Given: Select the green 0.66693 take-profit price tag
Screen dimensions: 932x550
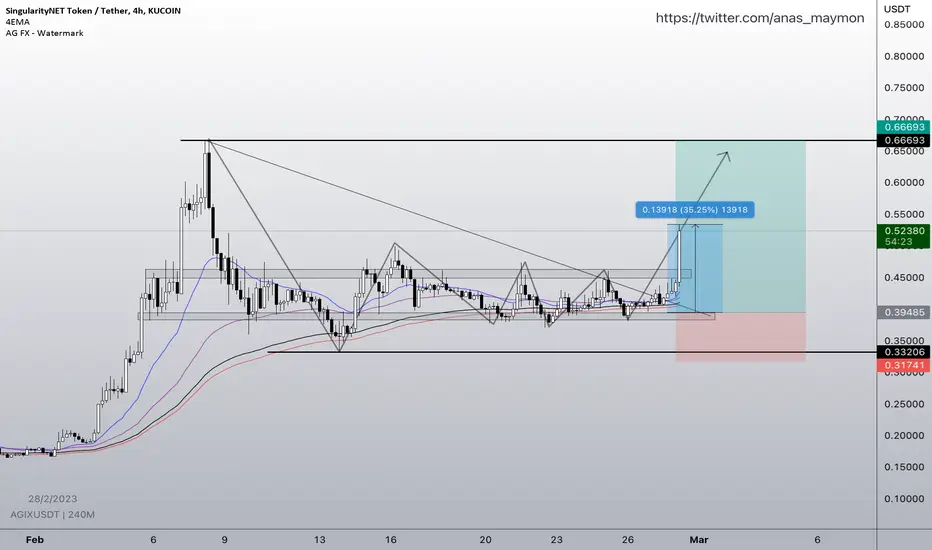Looking at the screenshot, I should pos(903,127).
